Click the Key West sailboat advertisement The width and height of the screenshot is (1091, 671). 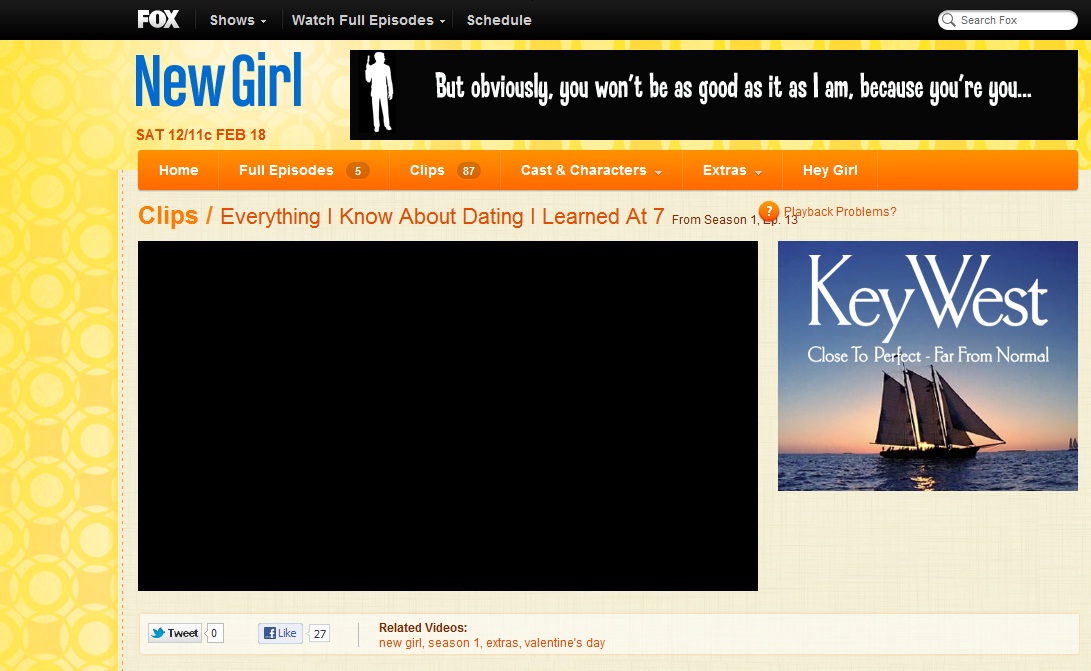(928, 366)
